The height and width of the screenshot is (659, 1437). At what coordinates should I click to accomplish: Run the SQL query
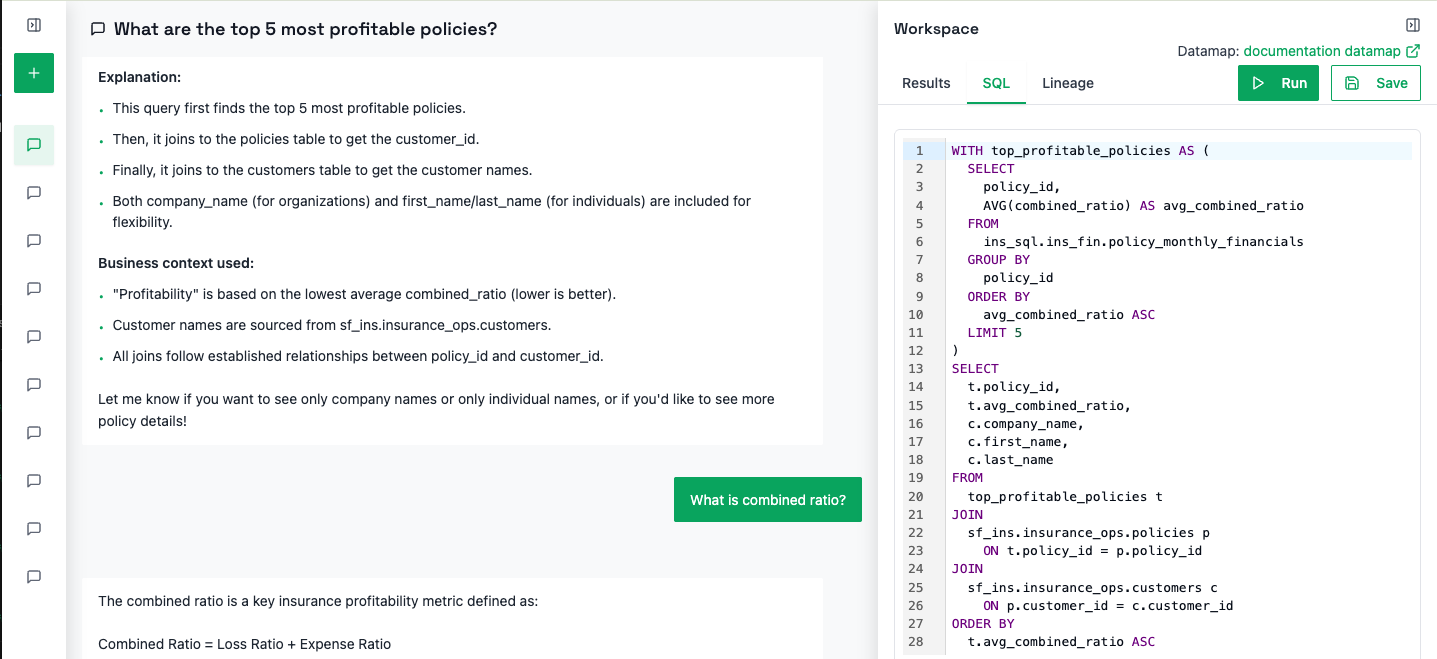(1279, 83)
